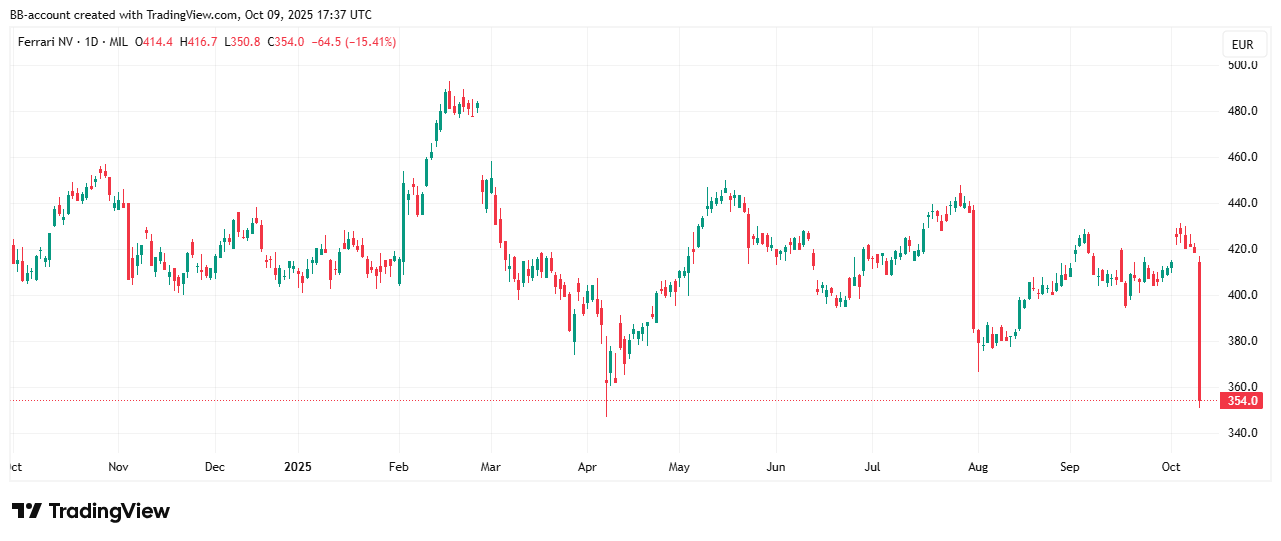Click the open value O414.4
Viewport: 1281px width, 541px height.
pyautogui.click(x=158, y=42)
